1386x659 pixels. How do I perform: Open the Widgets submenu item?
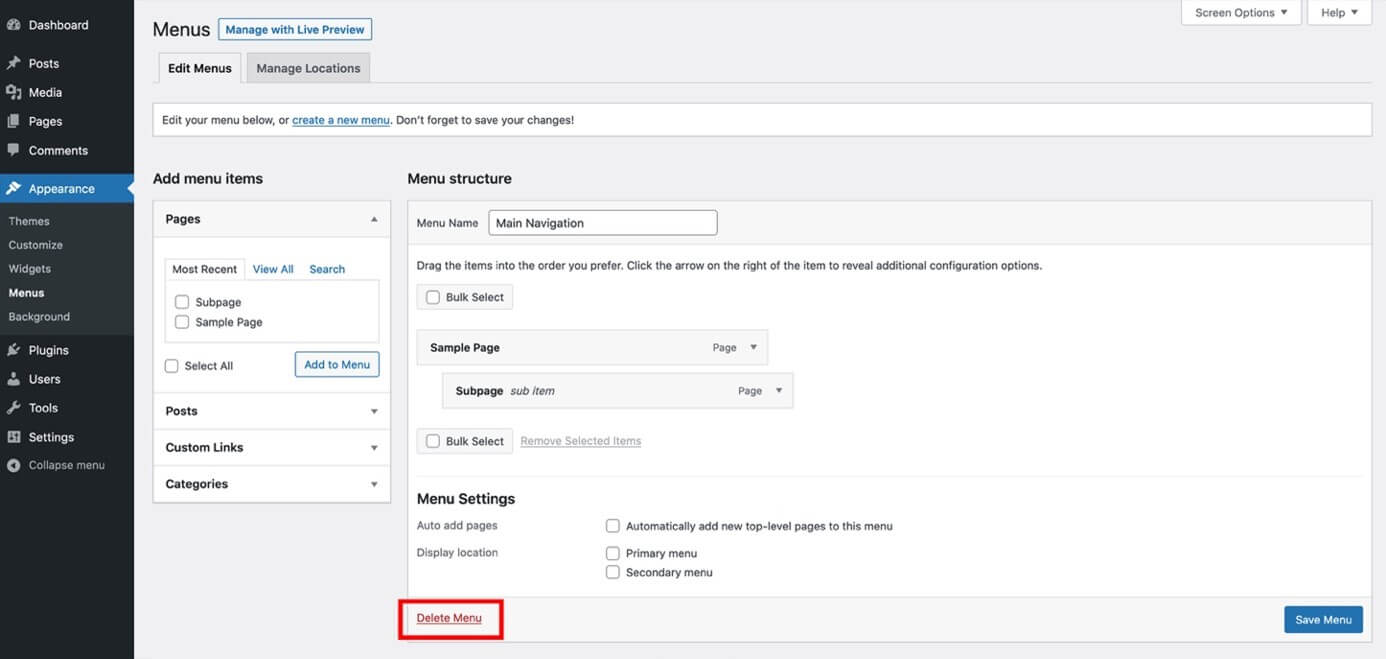coord(30,269)
